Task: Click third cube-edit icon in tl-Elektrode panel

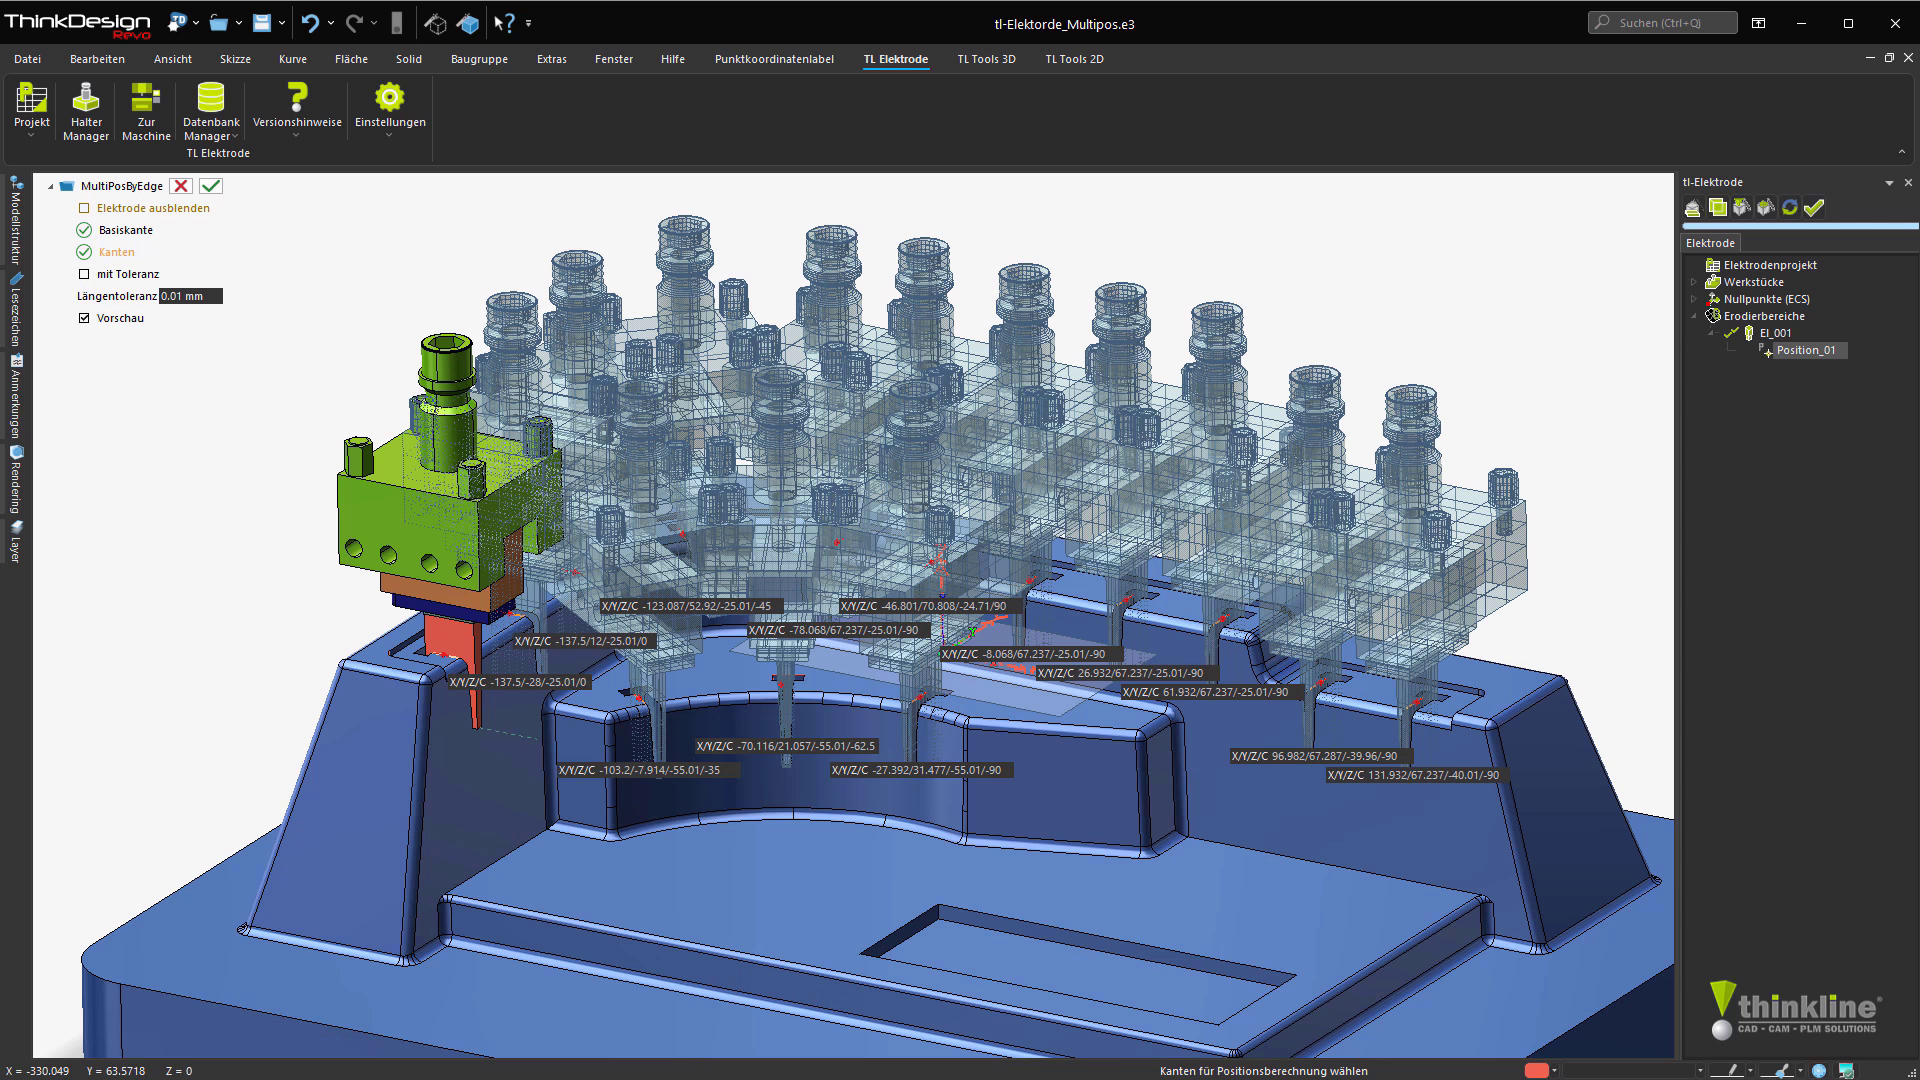Action: tap(1742, 207)
